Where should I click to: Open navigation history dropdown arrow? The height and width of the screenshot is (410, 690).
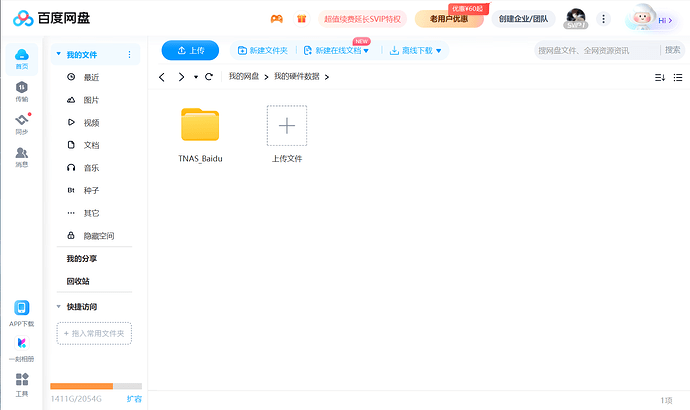pos(196,77)
